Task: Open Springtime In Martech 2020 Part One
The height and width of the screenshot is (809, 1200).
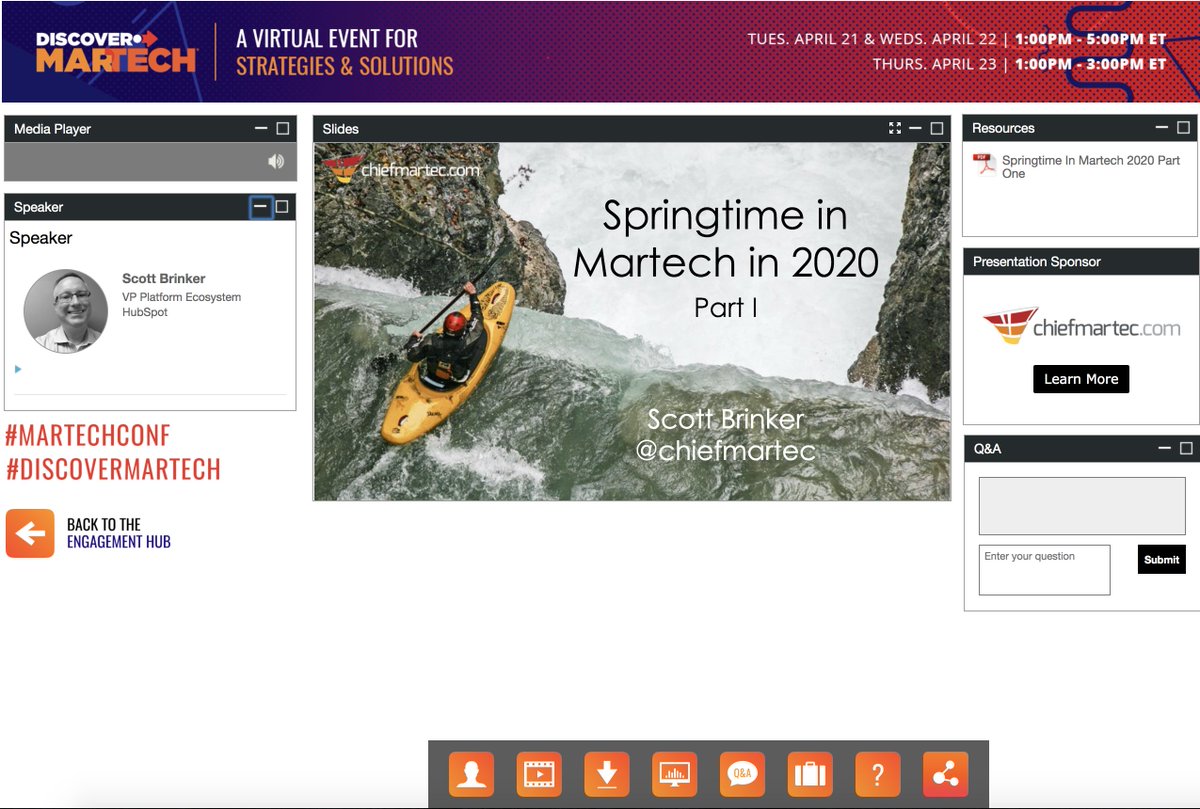Action: [1091, 166]
